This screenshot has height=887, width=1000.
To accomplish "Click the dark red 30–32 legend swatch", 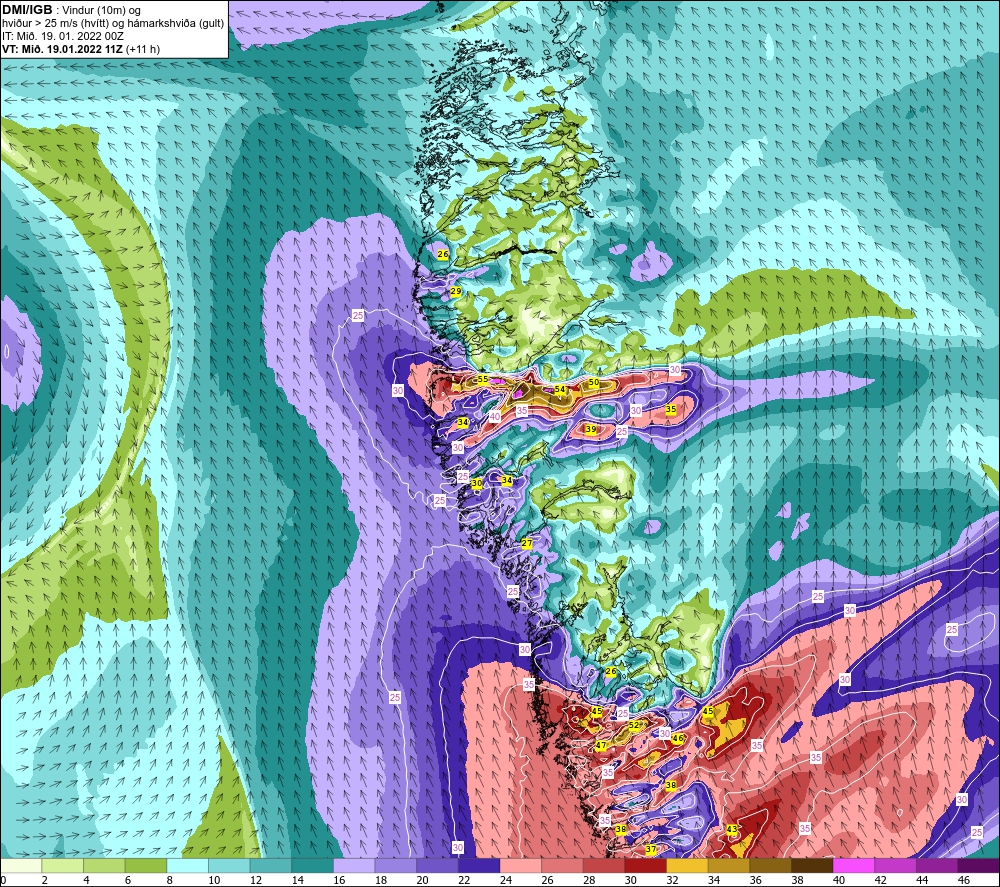I will tap(645, 866).
